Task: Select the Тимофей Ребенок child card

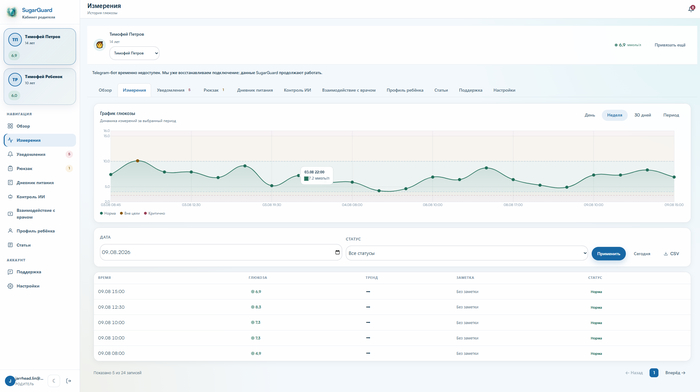Action: (x=40, y=86)
